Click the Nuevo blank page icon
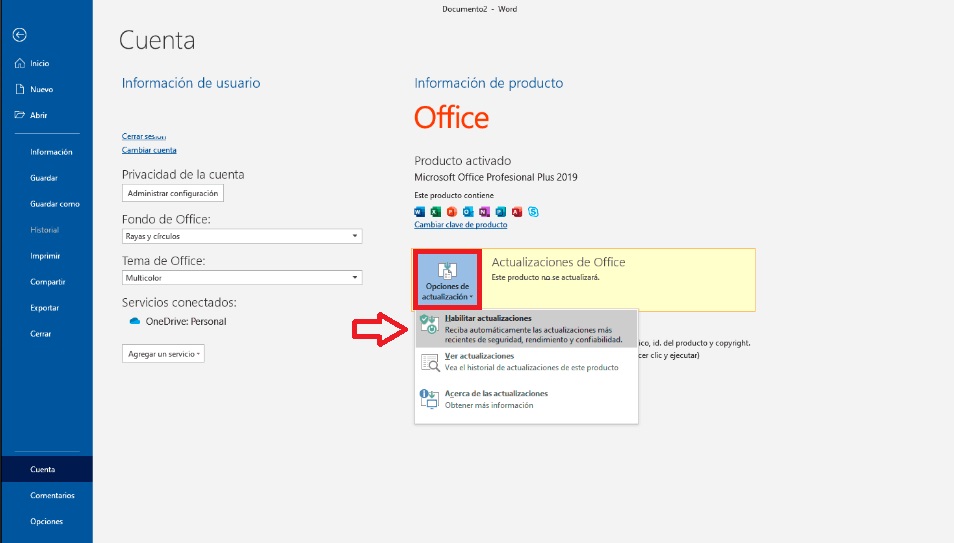The image size is (954, 543). [19, 89]
